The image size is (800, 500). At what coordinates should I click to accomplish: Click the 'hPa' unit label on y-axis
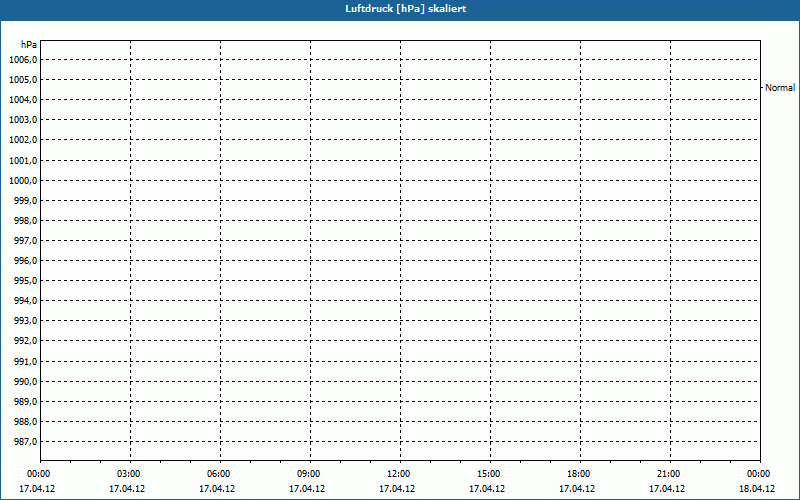click(29, 45)
